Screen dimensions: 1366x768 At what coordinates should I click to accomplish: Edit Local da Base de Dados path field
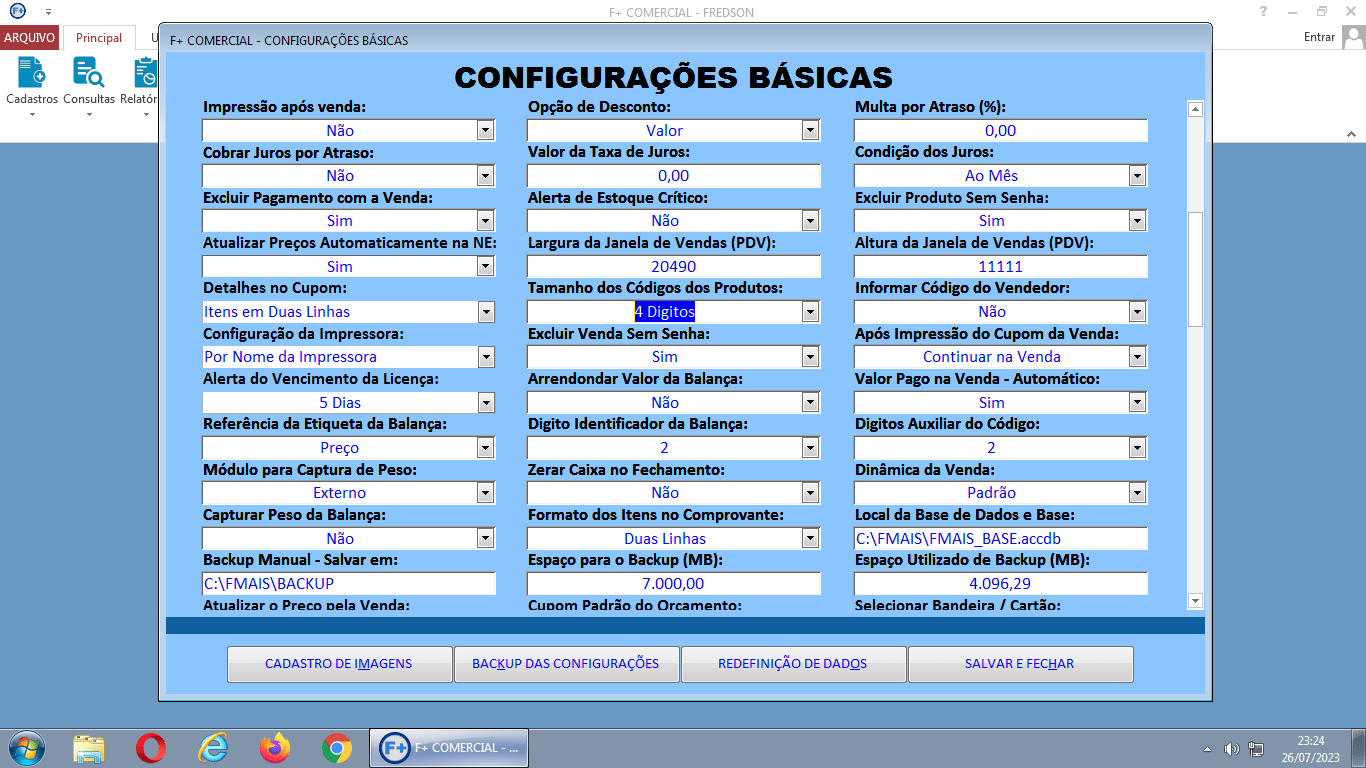click(1000, 538)
